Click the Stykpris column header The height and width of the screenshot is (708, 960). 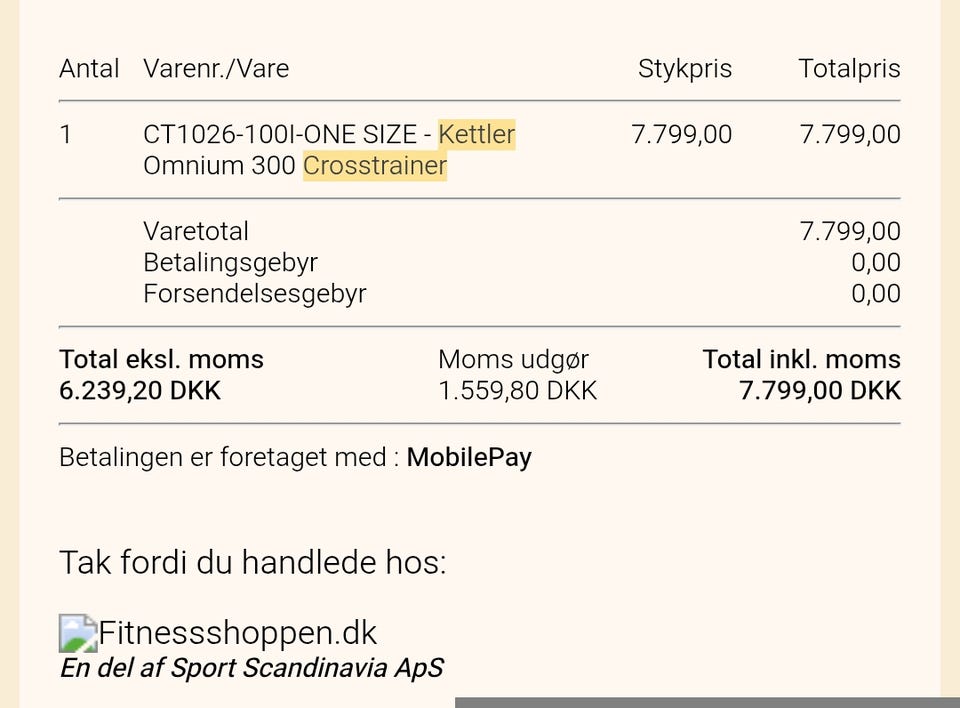point(685,69)
